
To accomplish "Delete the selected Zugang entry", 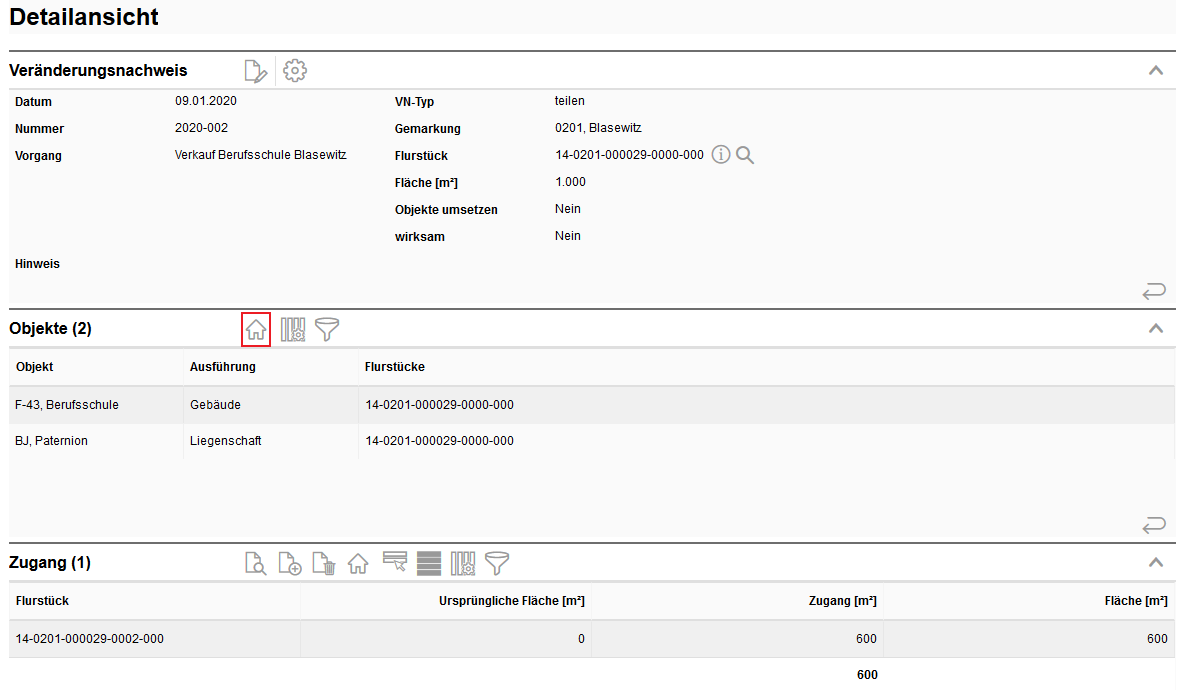I will [x=324, y=563].
